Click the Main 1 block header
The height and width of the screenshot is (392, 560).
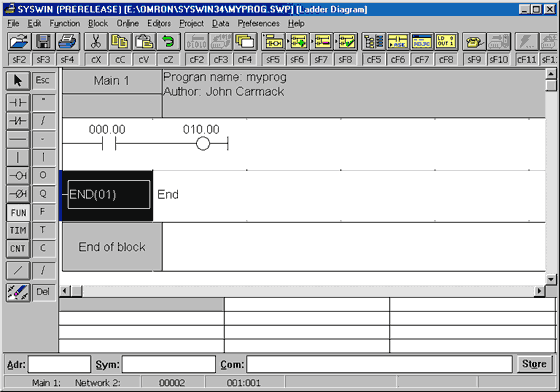click(112, 81)
